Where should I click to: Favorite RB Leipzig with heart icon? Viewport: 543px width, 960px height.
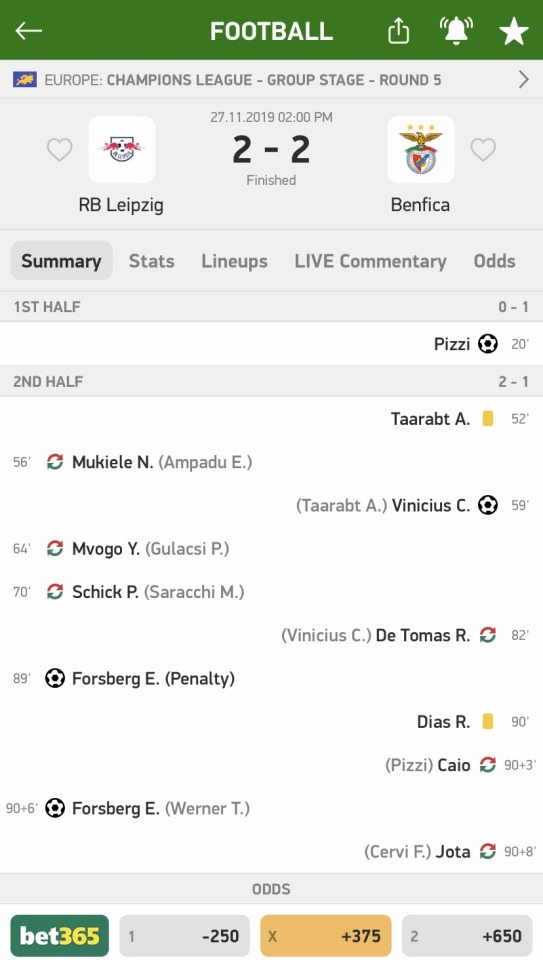tap(59, 149)
